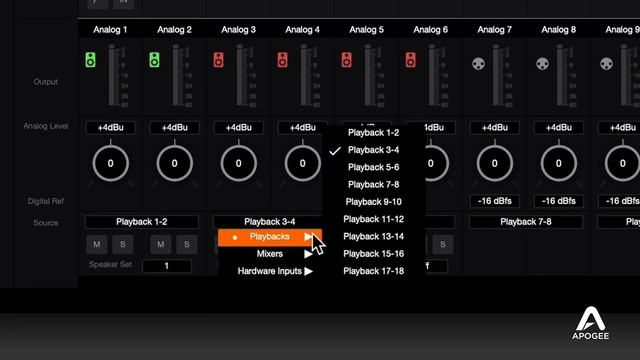Click Analog 3 red speaker icon
Screen dimensions: 640x360
tap(218, 60)
